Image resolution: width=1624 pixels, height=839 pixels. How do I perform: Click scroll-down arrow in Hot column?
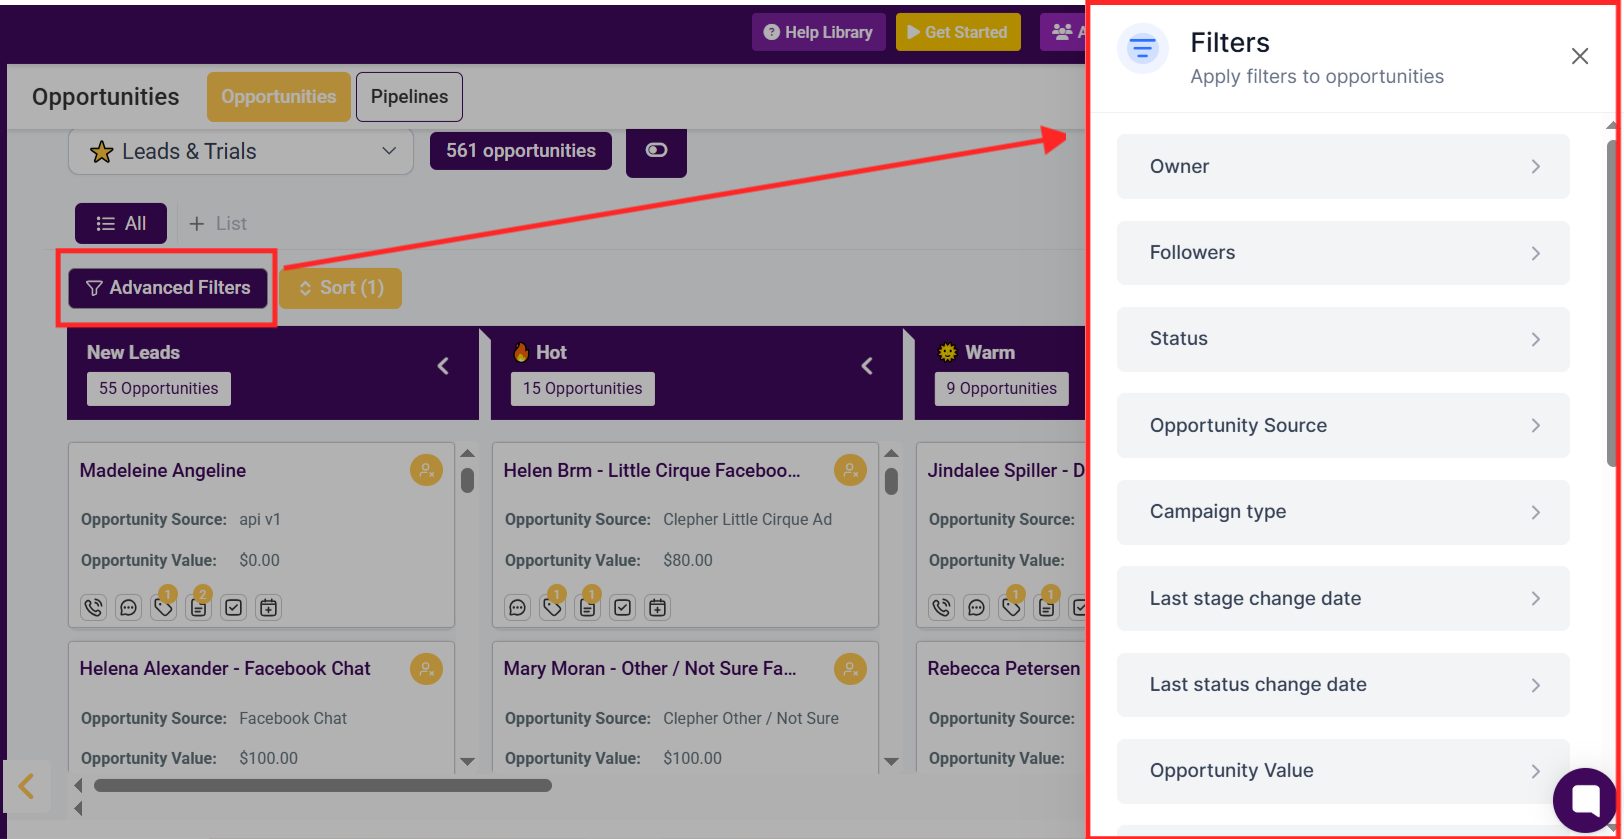(891, 762)
